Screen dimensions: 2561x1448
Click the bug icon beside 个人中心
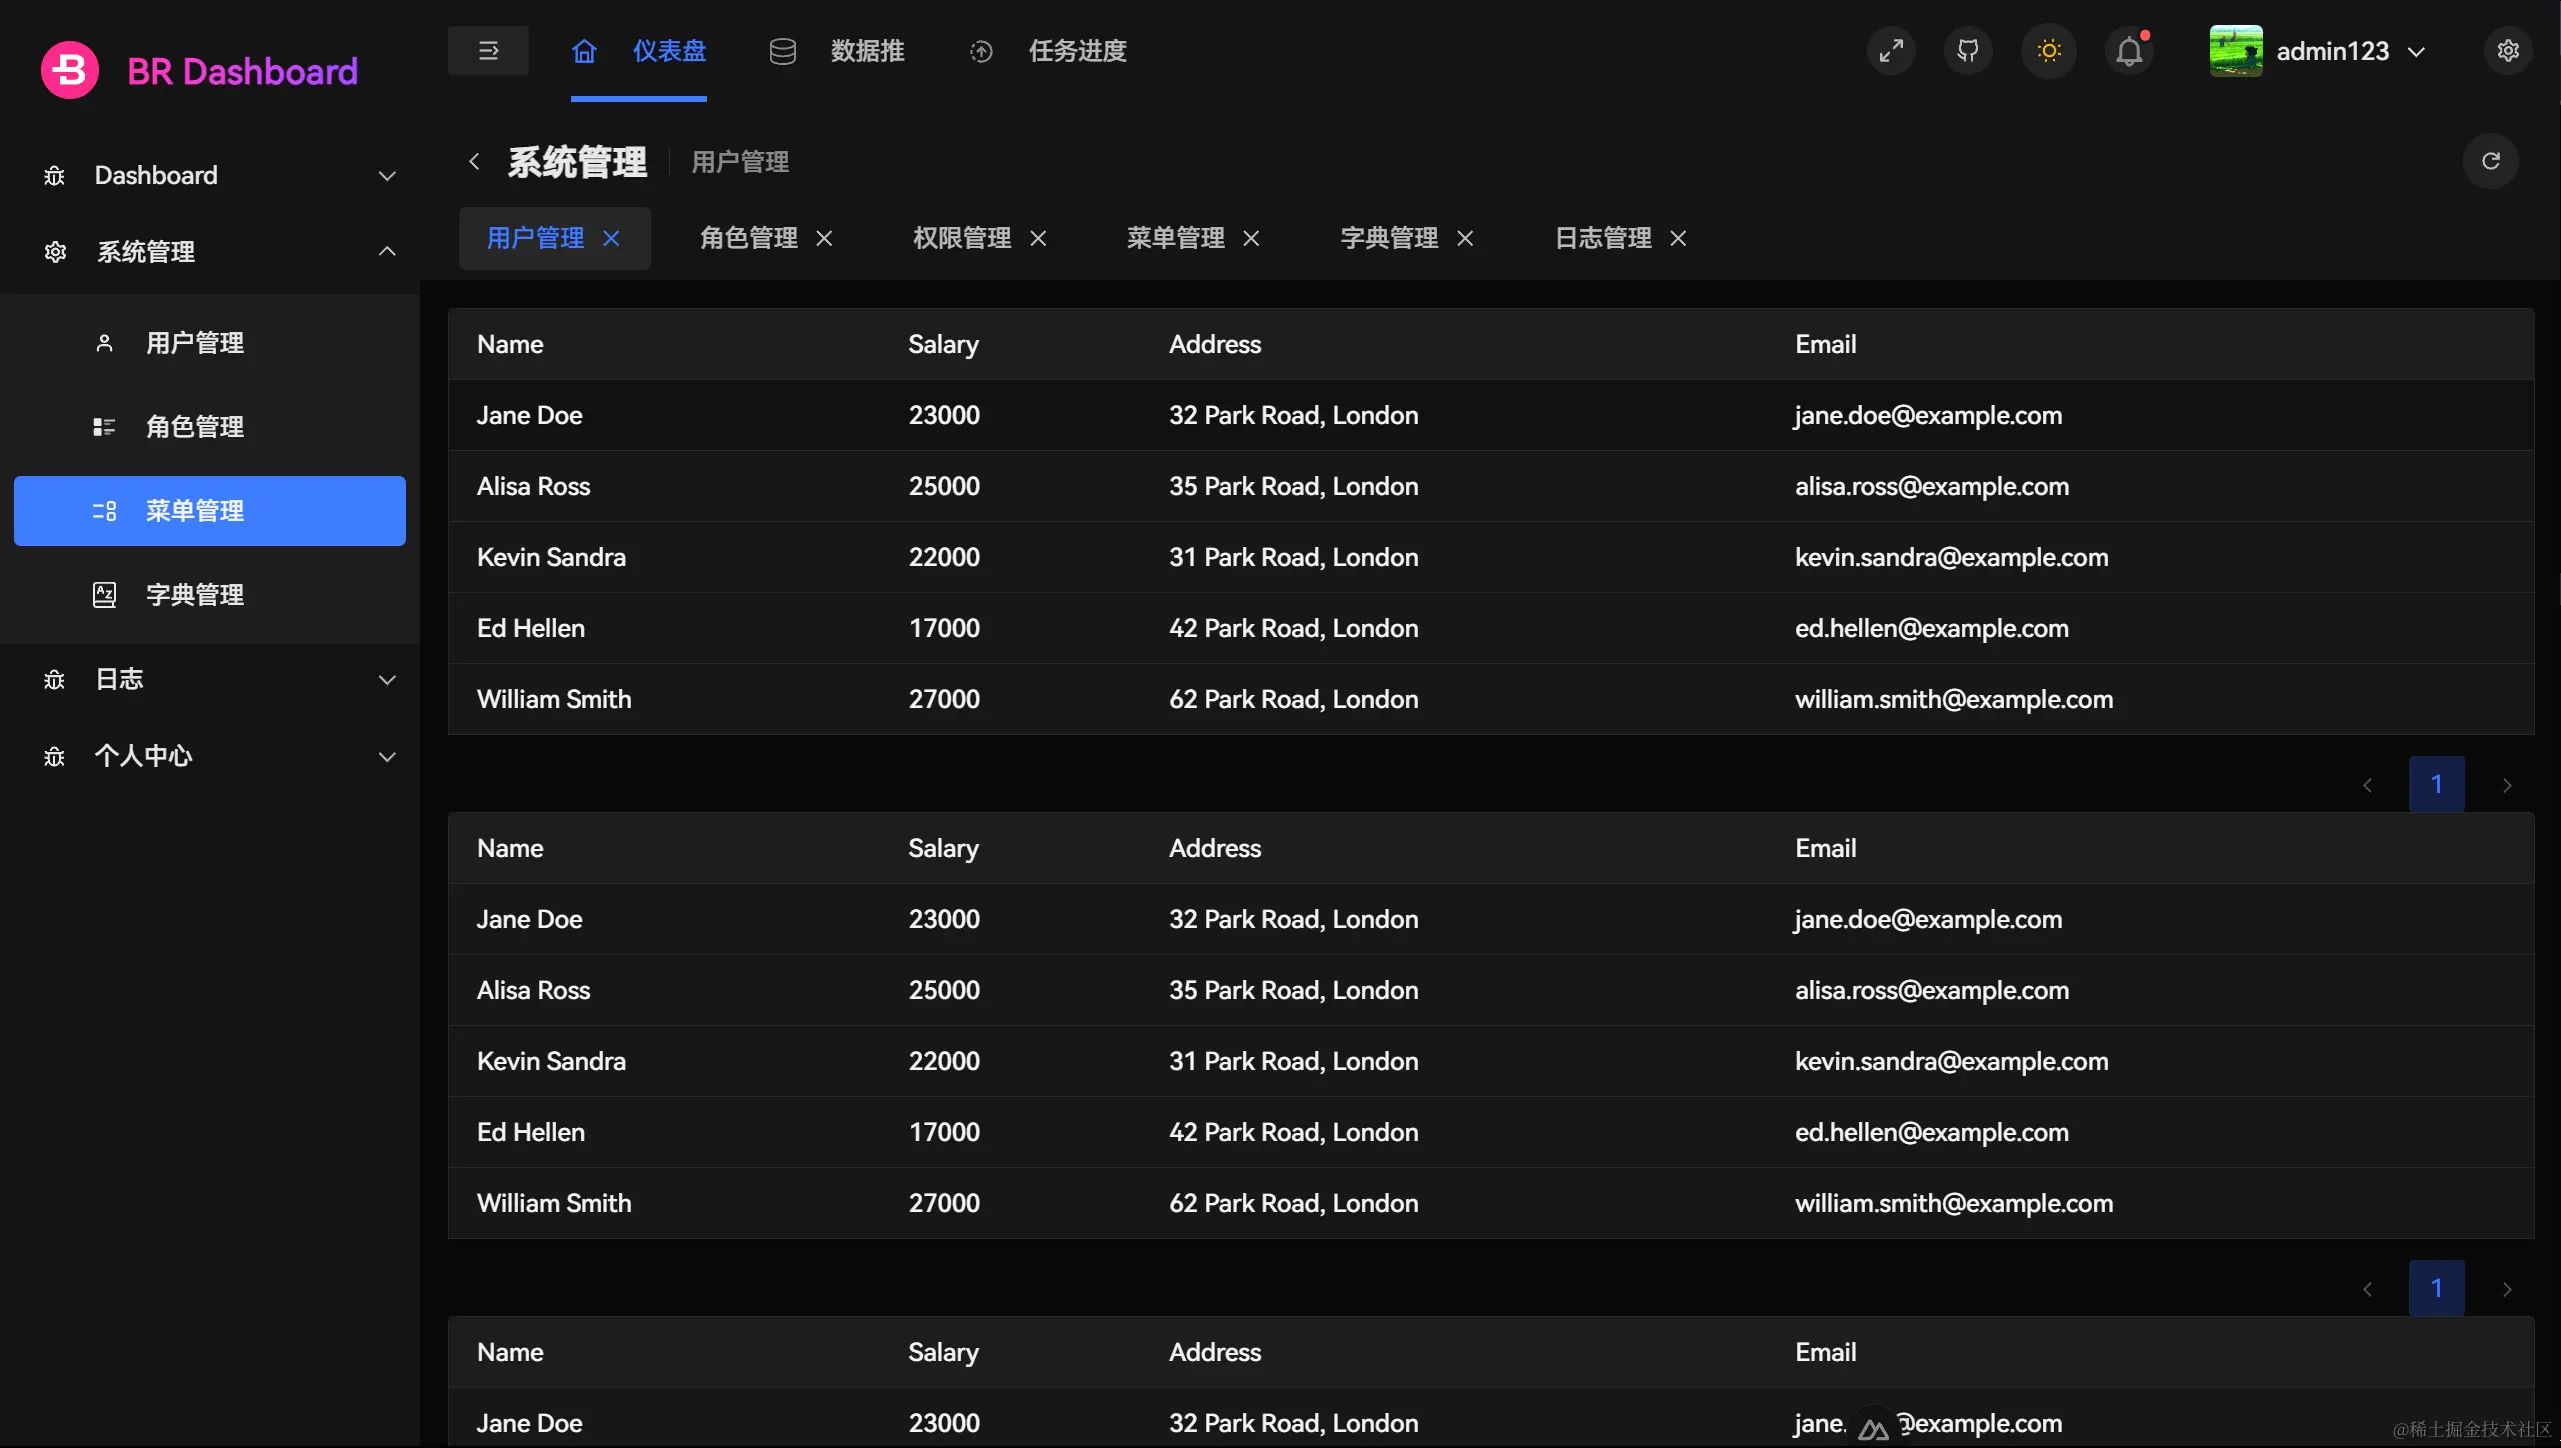pyautogui.click(x=54, y=757)
